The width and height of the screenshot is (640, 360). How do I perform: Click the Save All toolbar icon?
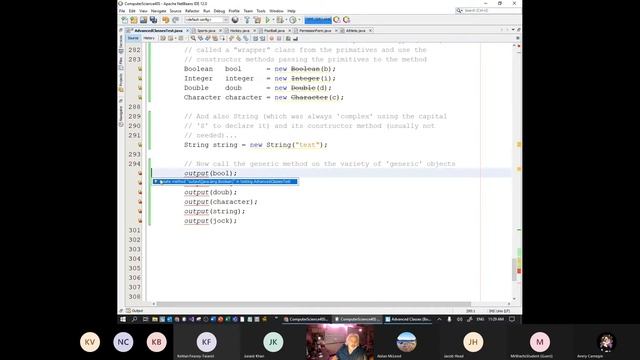[153, 20]
